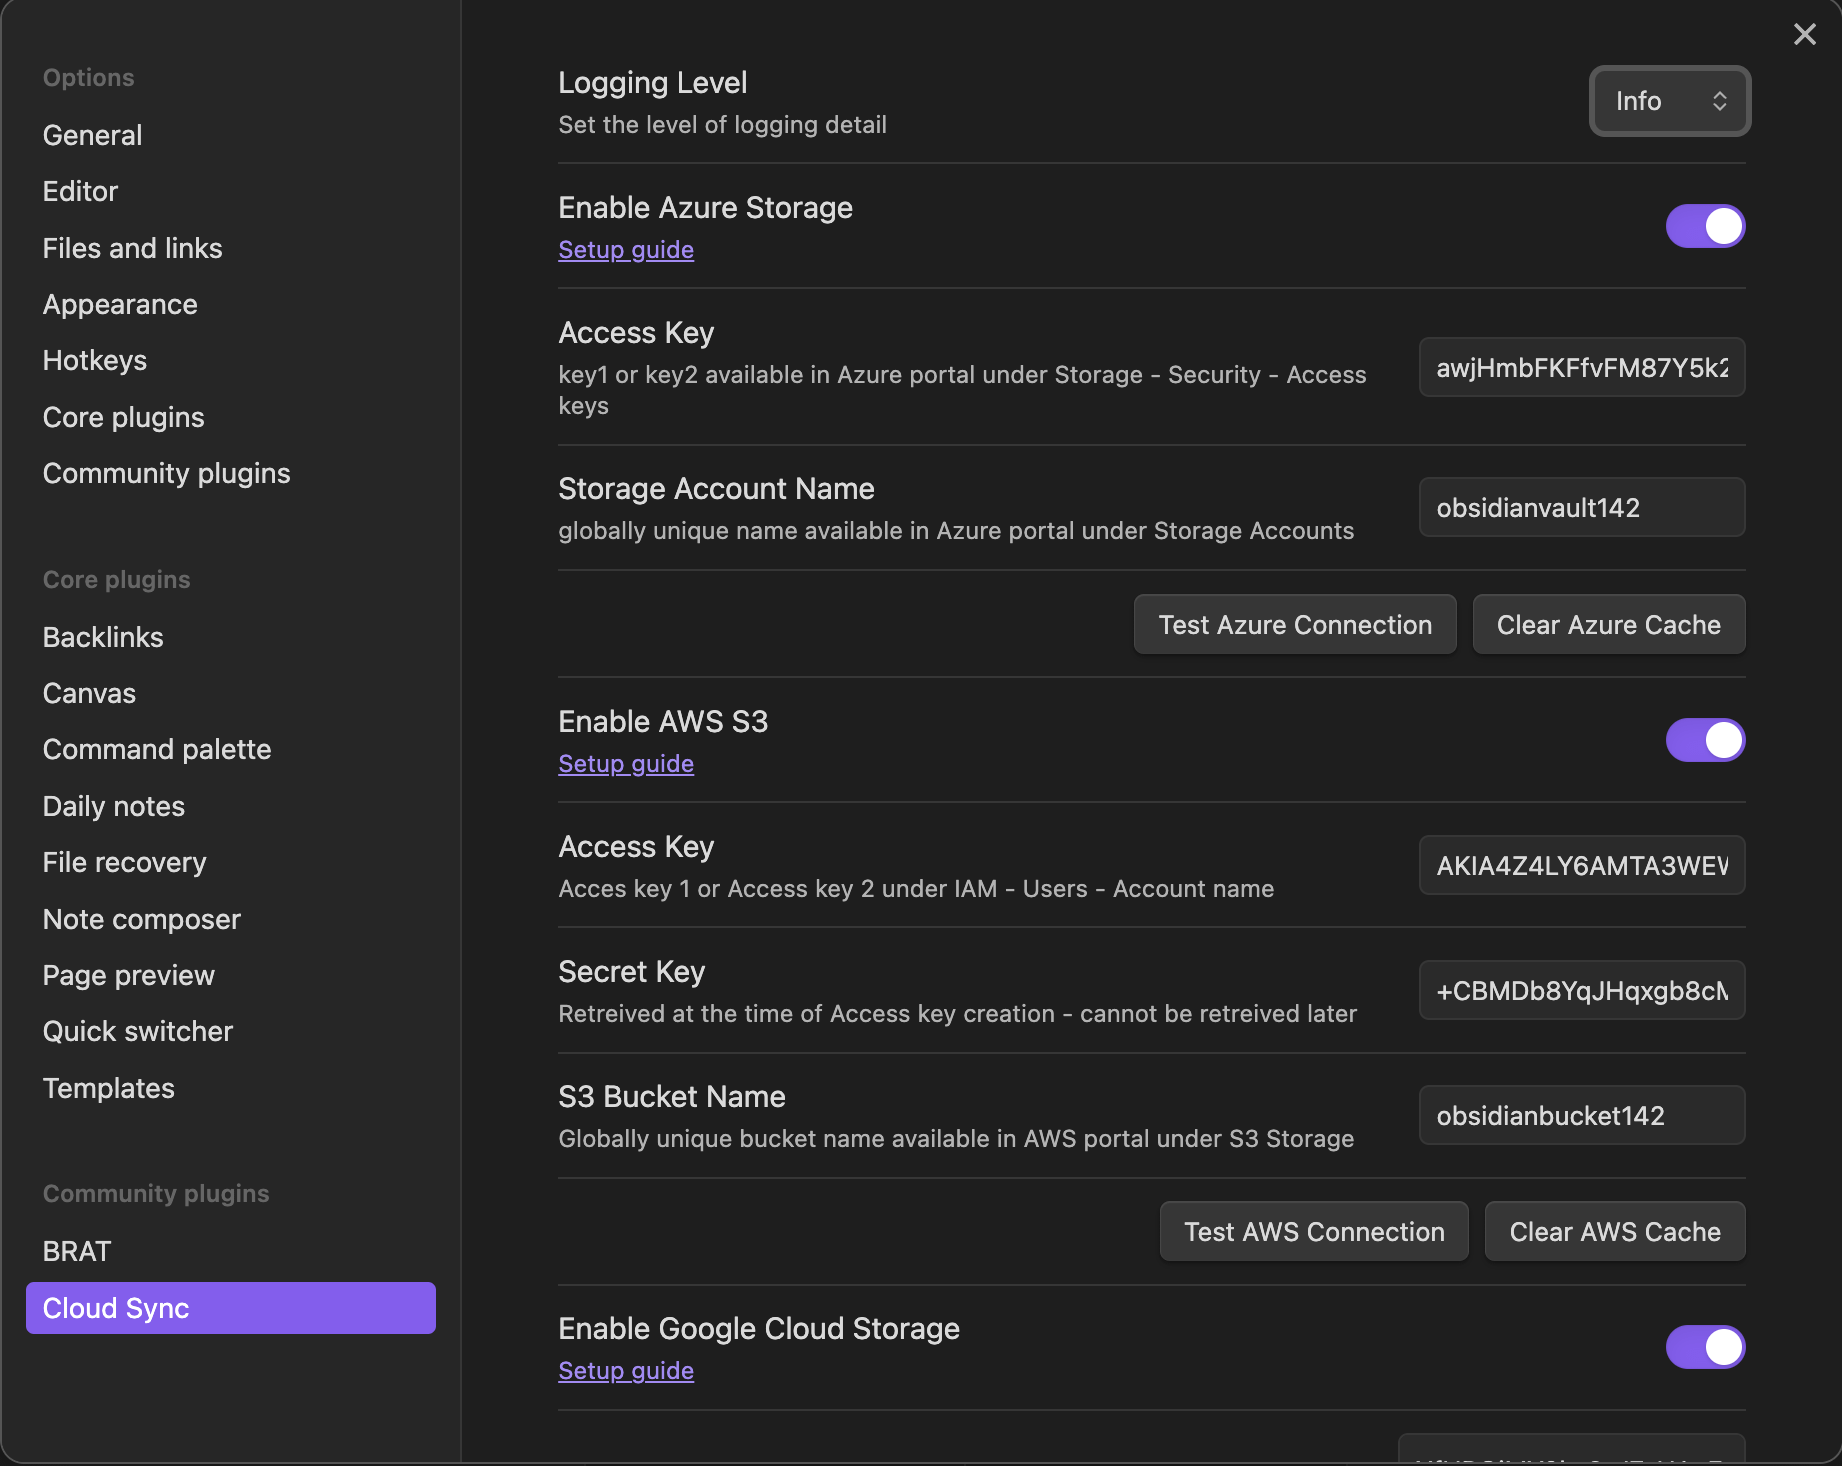Image resolution: width=1842 pixels, height=1466 pixels.
Task: Focus the S3 Bucket Name field
Action: pos(1582,1116)
